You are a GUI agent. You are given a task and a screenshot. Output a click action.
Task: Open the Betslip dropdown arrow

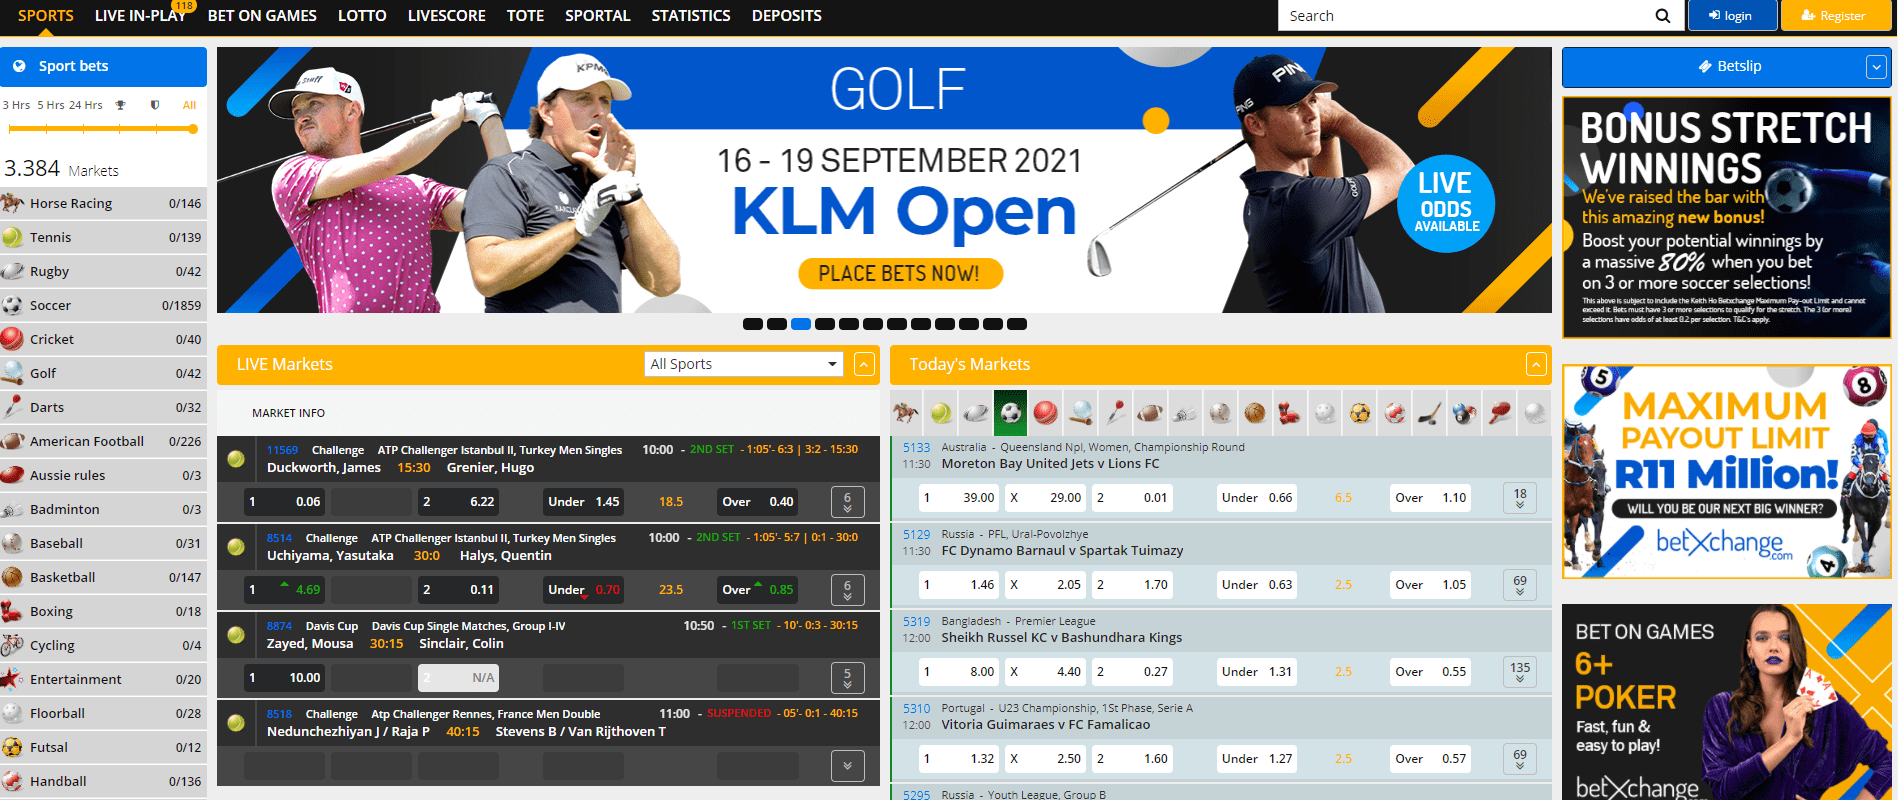pos(1876,67)
